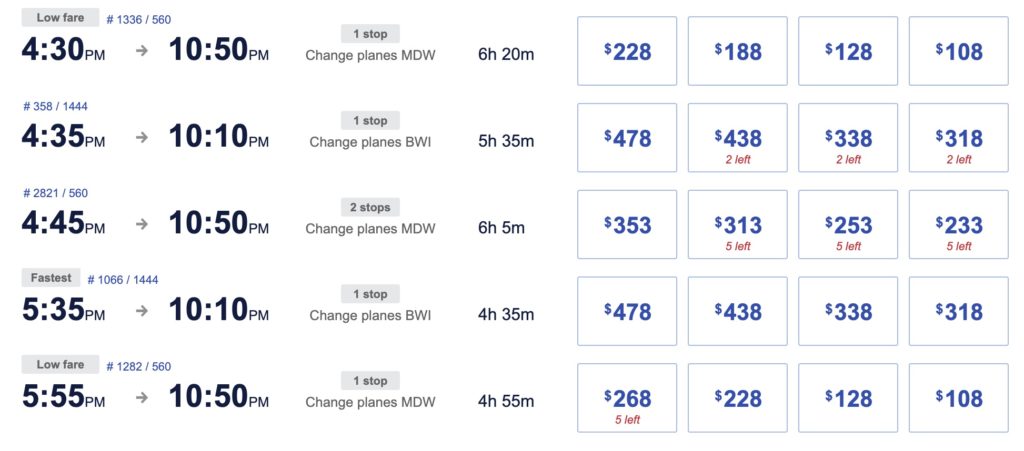Viewport: 1024px width, 451px height.
Task: Open flight details # 1066 / 1444
Action: [122, 280]
